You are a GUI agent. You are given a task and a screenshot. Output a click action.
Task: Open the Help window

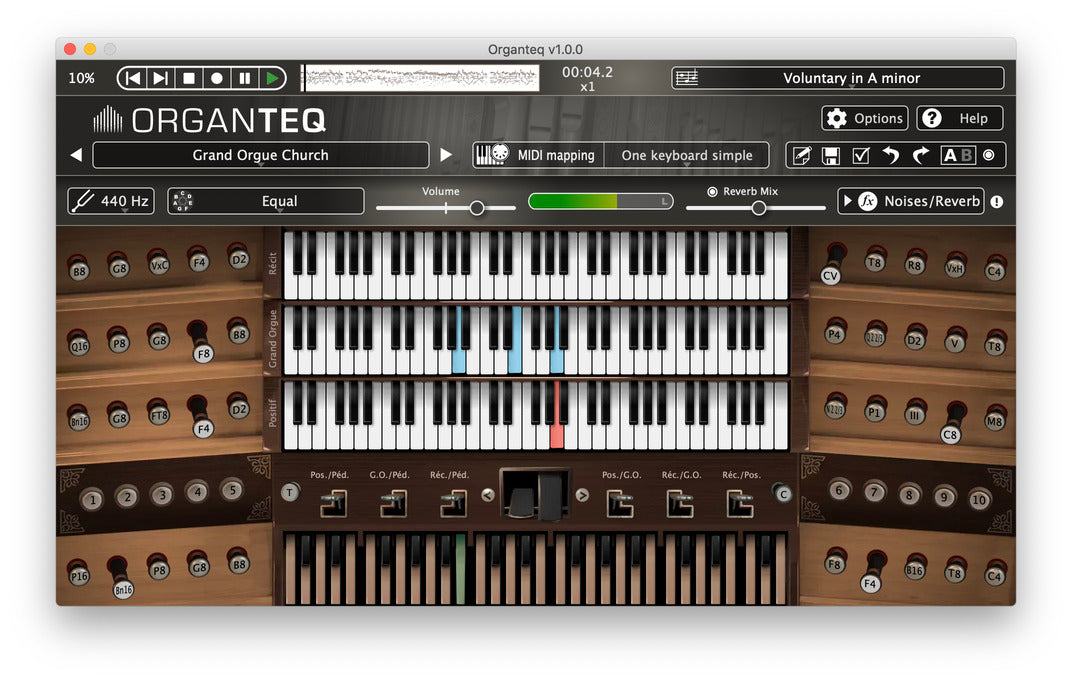pyautogui.click(x=959, y=118)
